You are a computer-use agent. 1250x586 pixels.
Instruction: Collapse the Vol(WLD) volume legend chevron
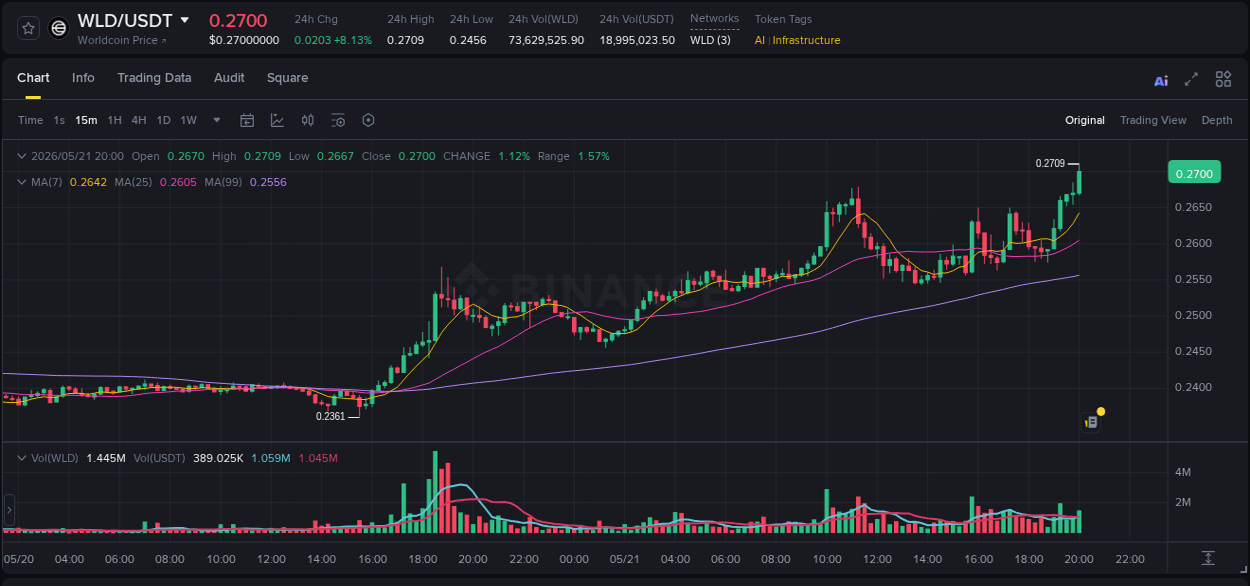tap(22, 458)
